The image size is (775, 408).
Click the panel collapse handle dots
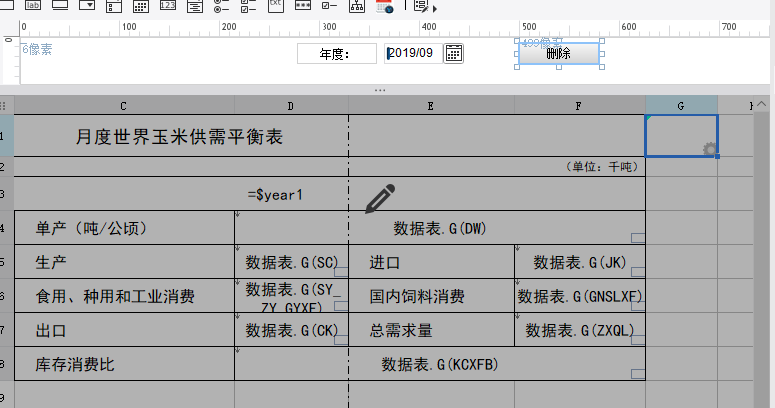[380, 91]
